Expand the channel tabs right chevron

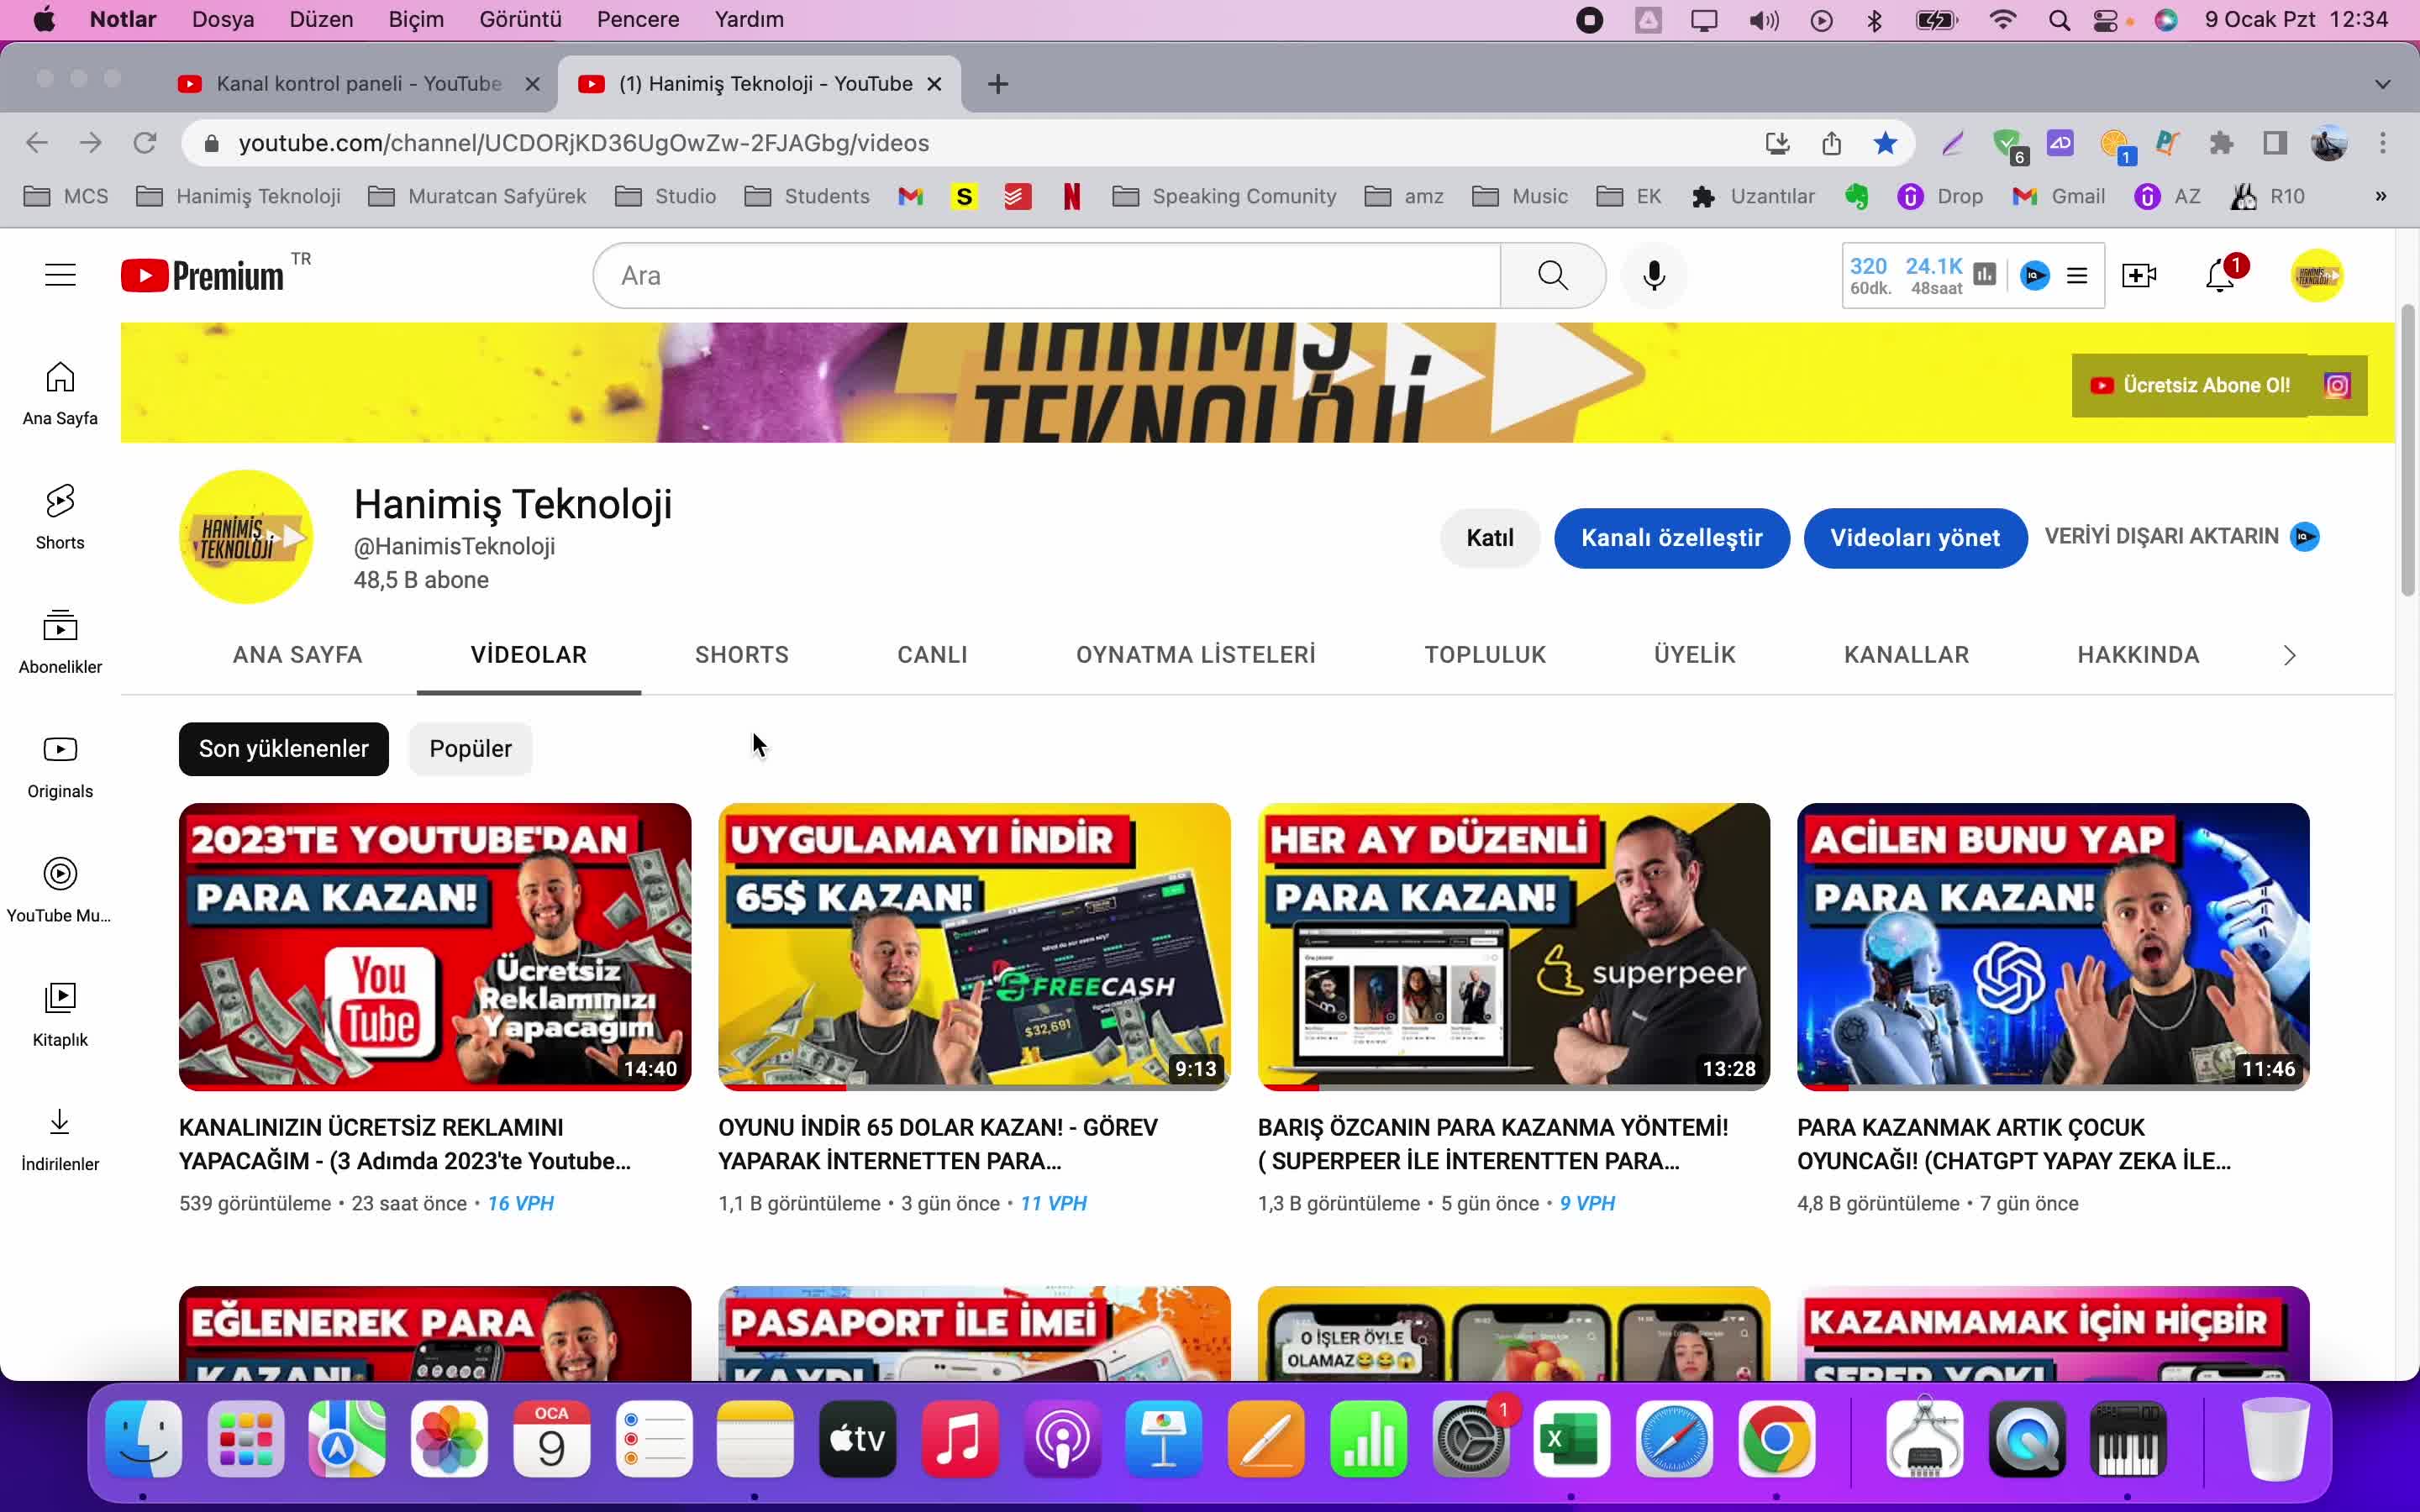[2289, 655]
